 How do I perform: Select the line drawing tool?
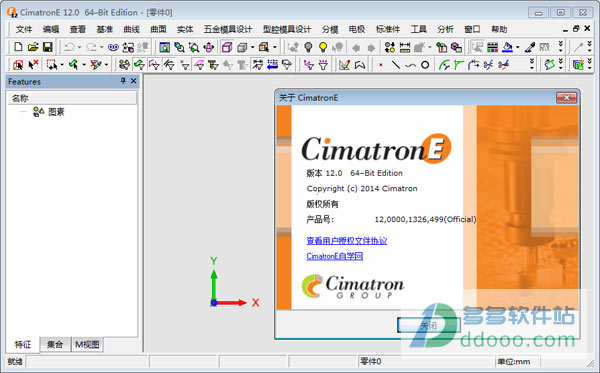pos(396,65)
